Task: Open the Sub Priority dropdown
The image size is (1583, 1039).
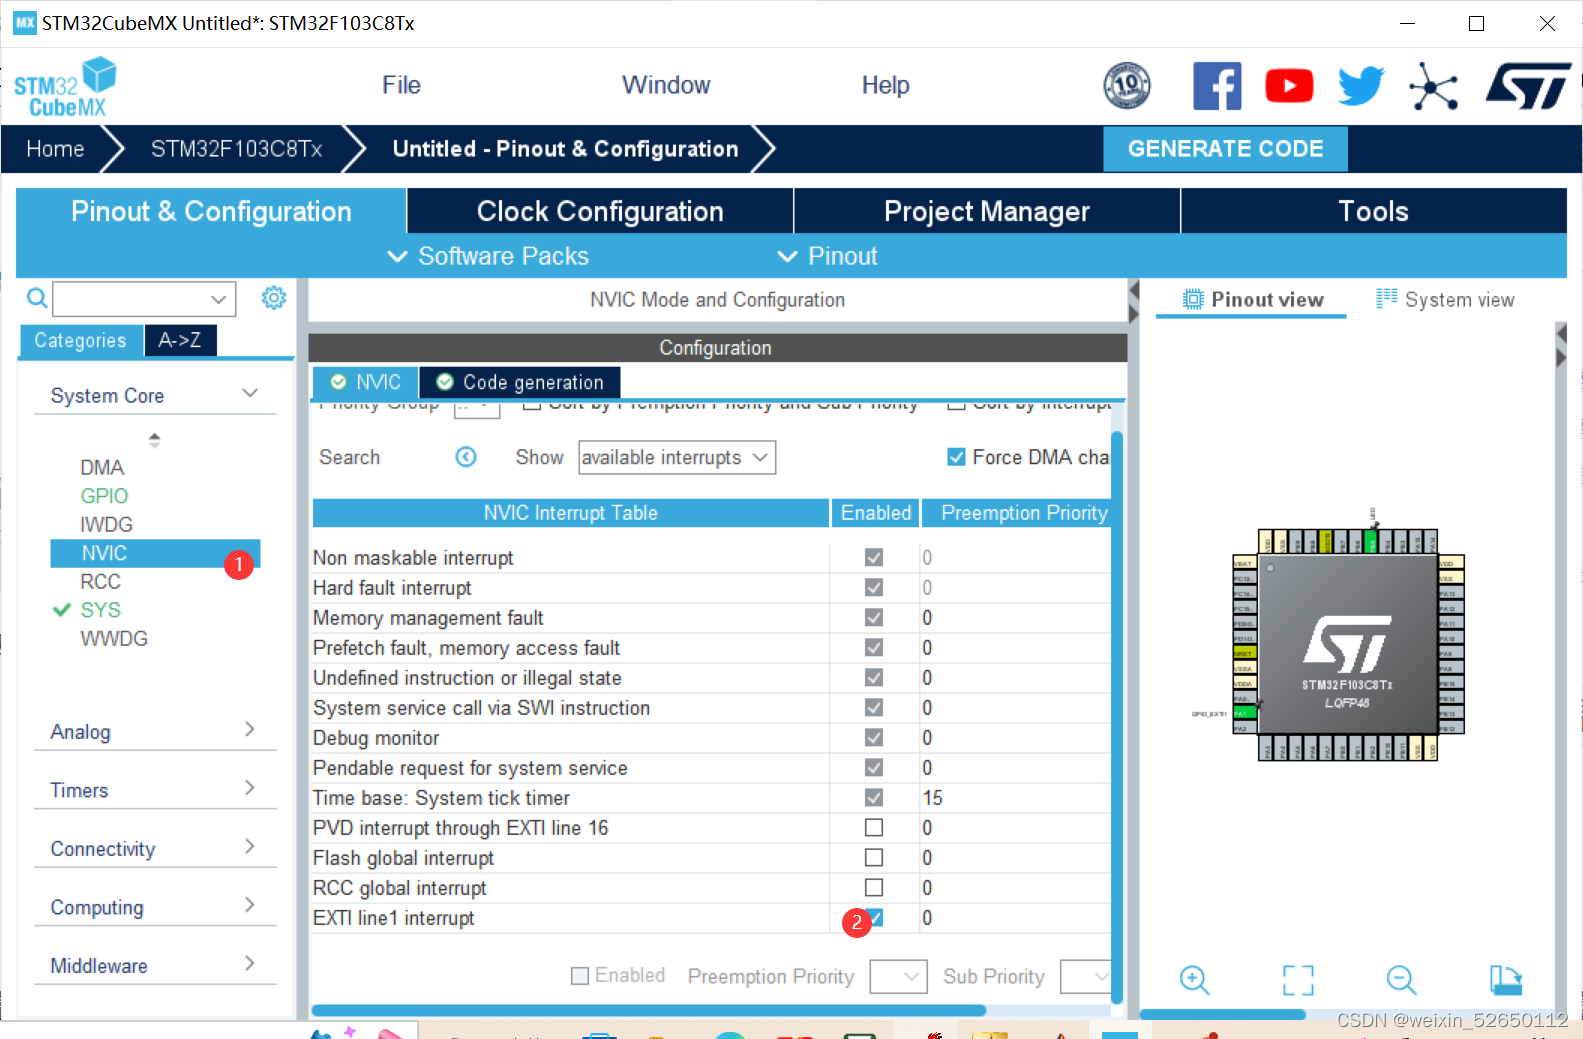Action: coord(1086,976)
